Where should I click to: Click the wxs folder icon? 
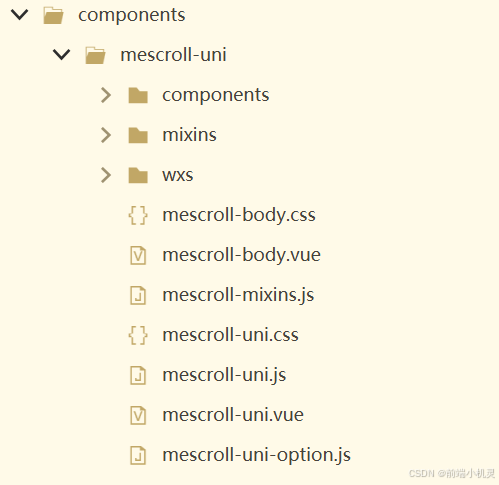[138, 175]
